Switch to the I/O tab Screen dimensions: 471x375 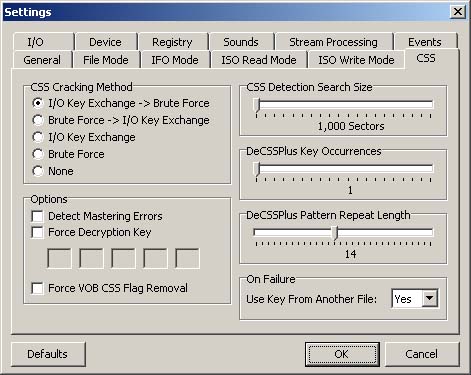coord(43,42)
